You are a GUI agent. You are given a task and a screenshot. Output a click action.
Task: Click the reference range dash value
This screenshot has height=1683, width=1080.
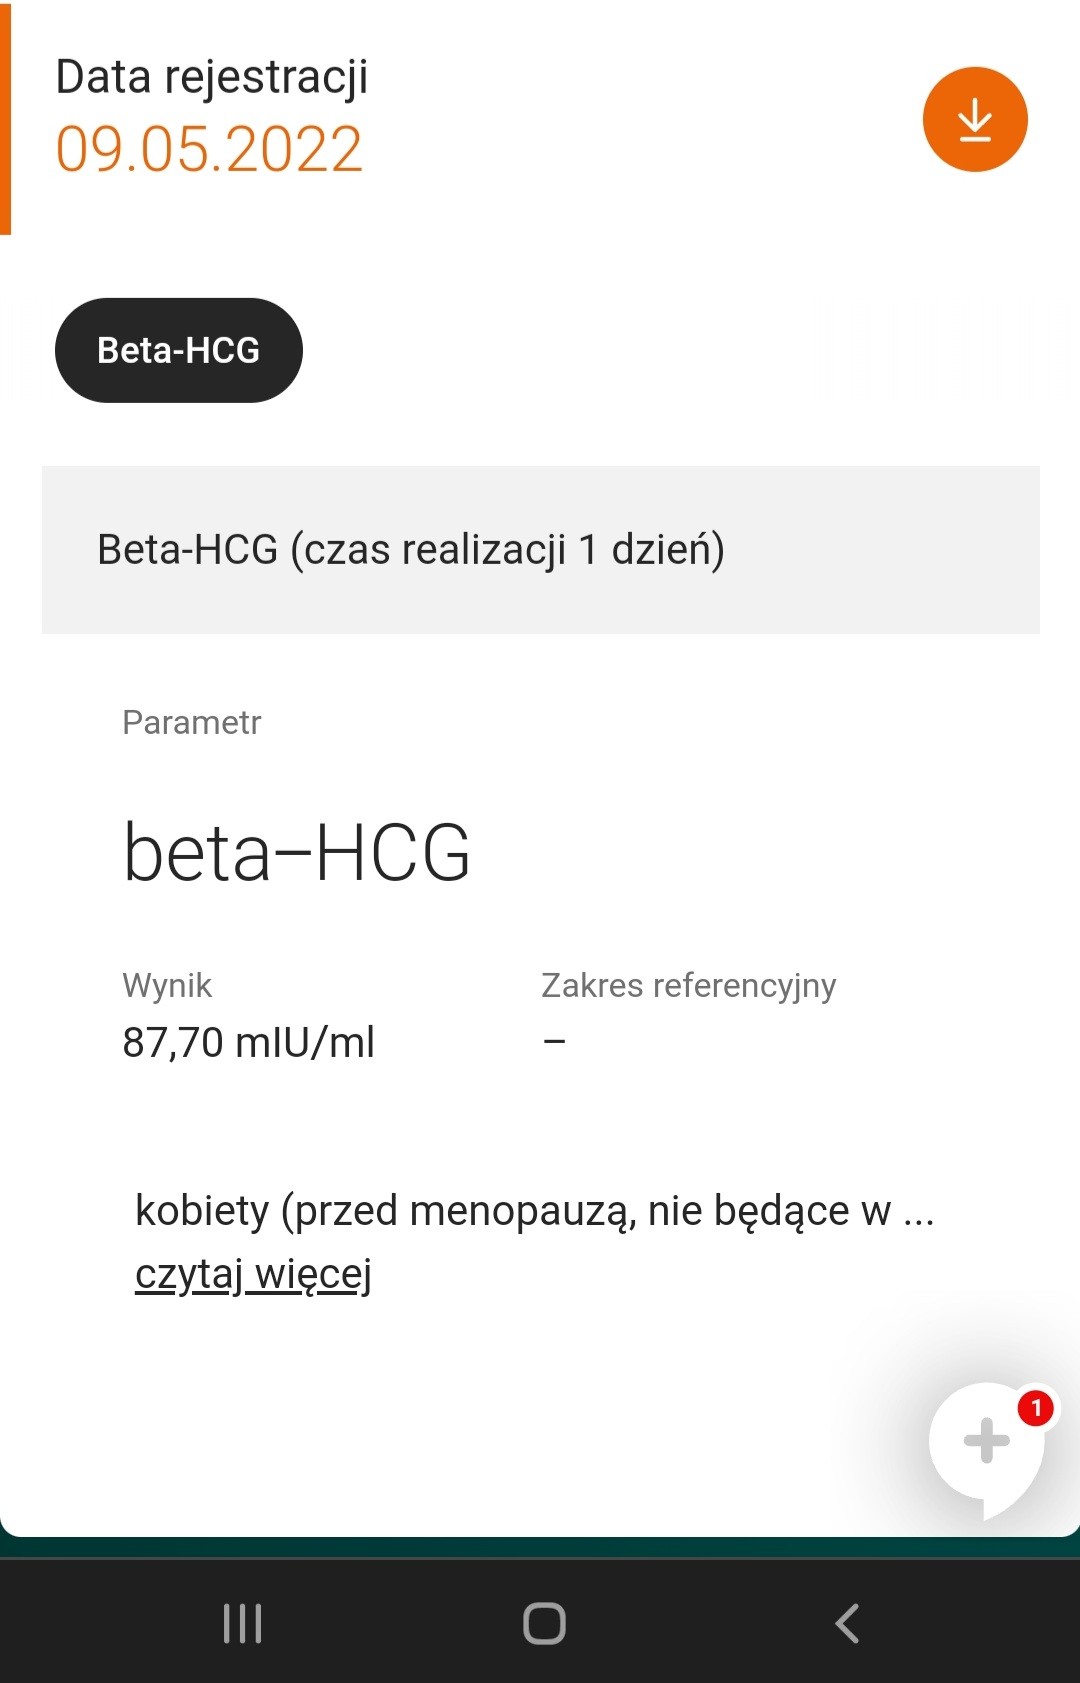coord(554,1042)
